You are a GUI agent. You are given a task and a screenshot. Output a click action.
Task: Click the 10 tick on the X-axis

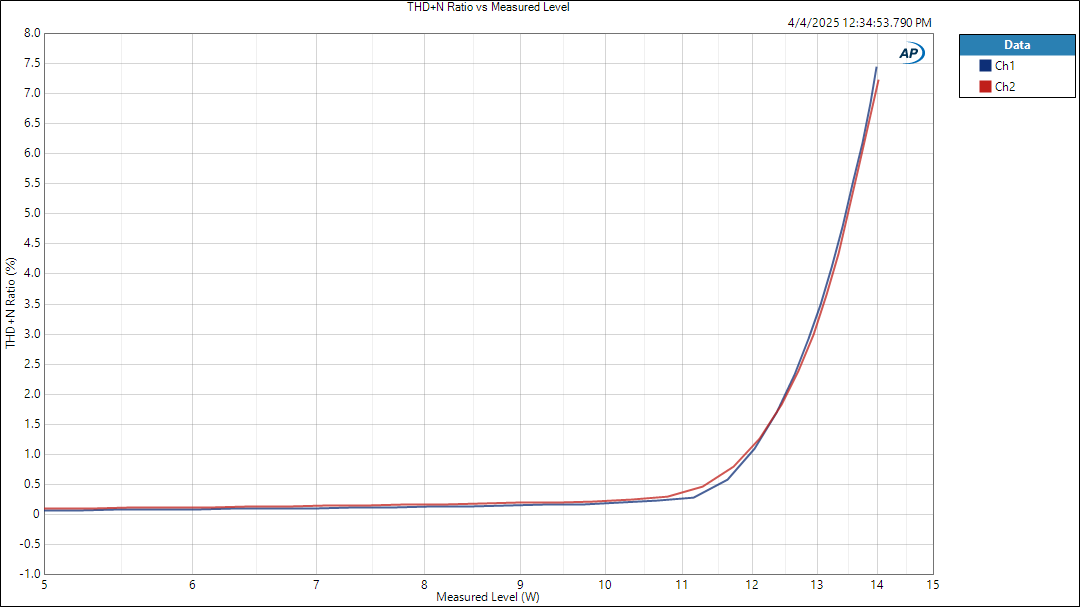click(605, 585)
